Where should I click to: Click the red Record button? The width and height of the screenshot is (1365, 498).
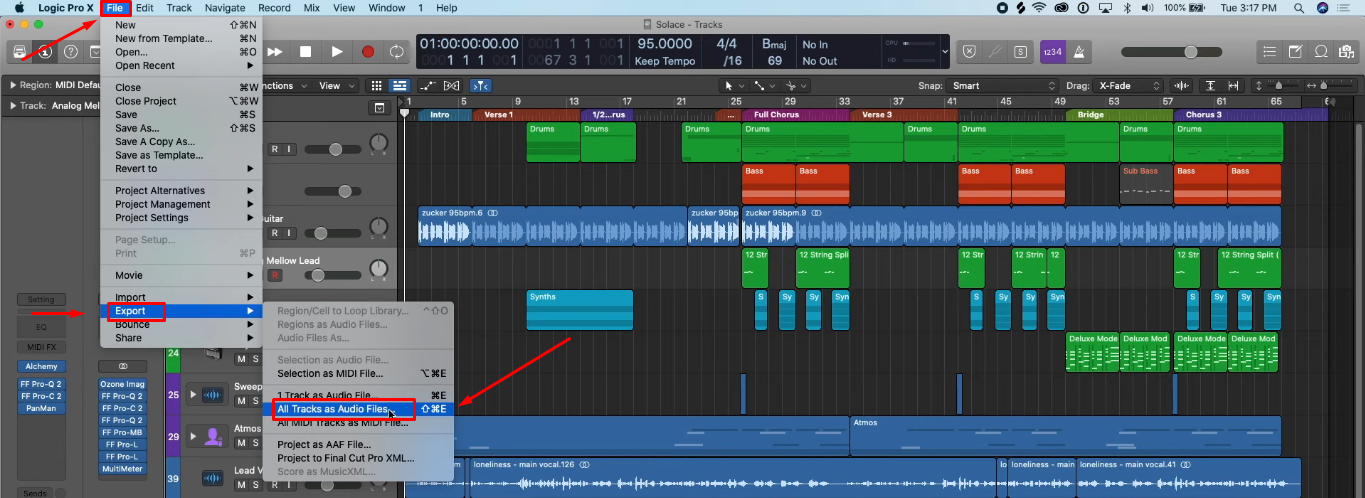click(368, 52)
